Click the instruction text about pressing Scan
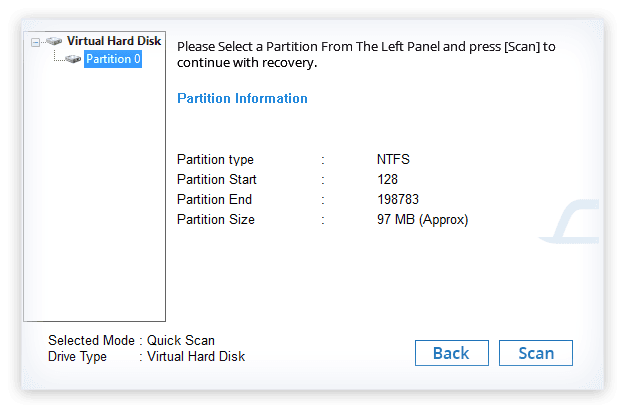 [x=366, y=55]
